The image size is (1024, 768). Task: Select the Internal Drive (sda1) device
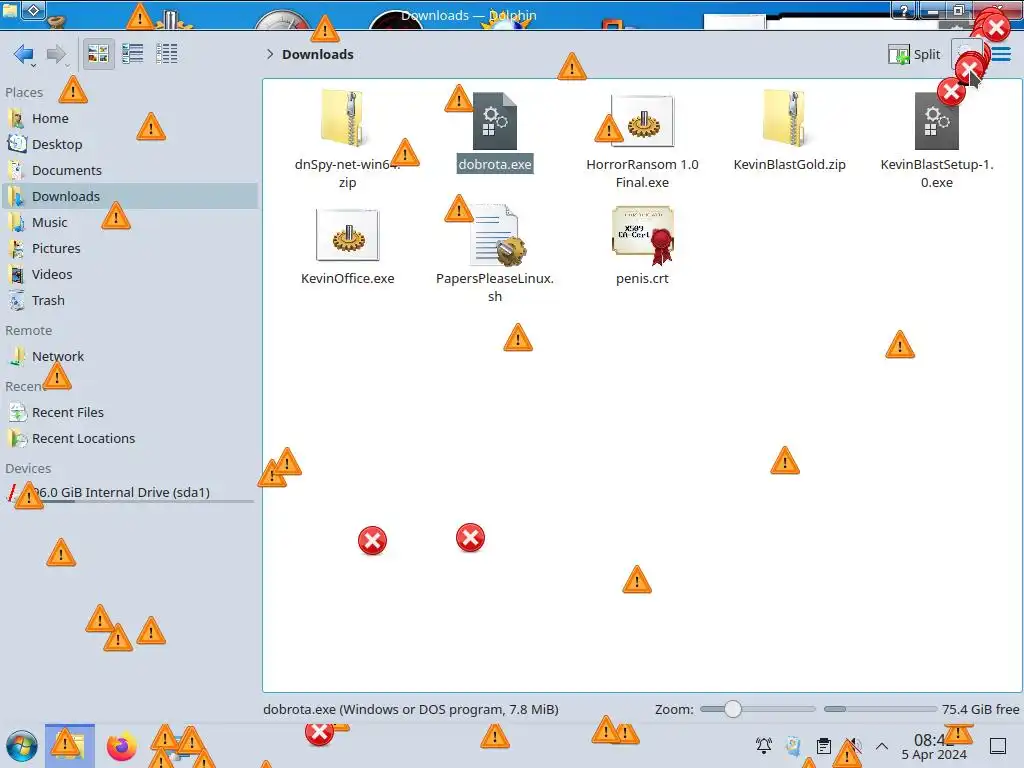(129, 492)
